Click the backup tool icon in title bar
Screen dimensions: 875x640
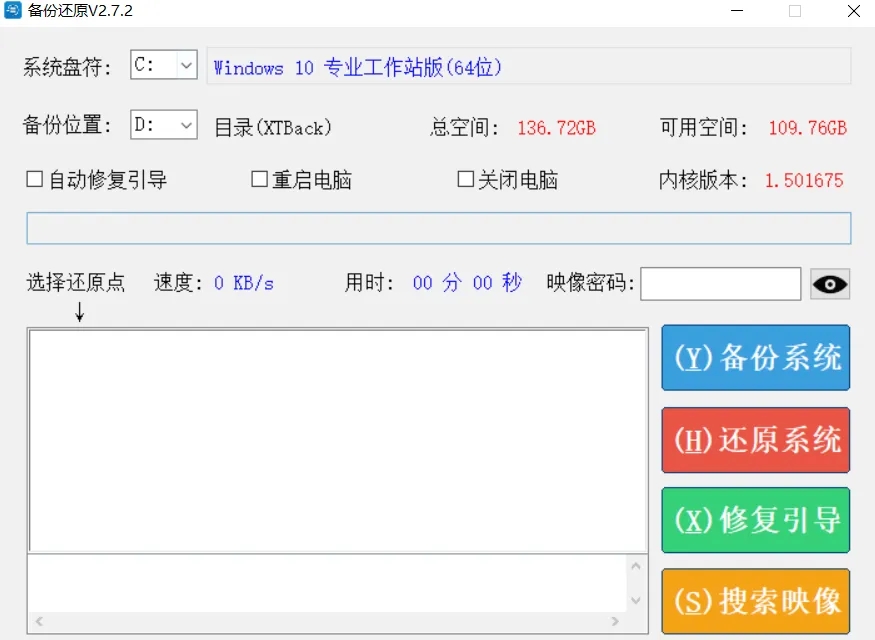click(x=12, y=11)
